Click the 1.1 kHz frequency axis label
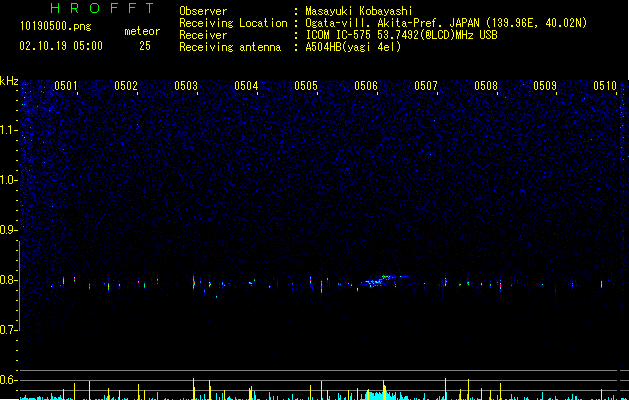Screen dimensions: 629x400 click(9, 130)
